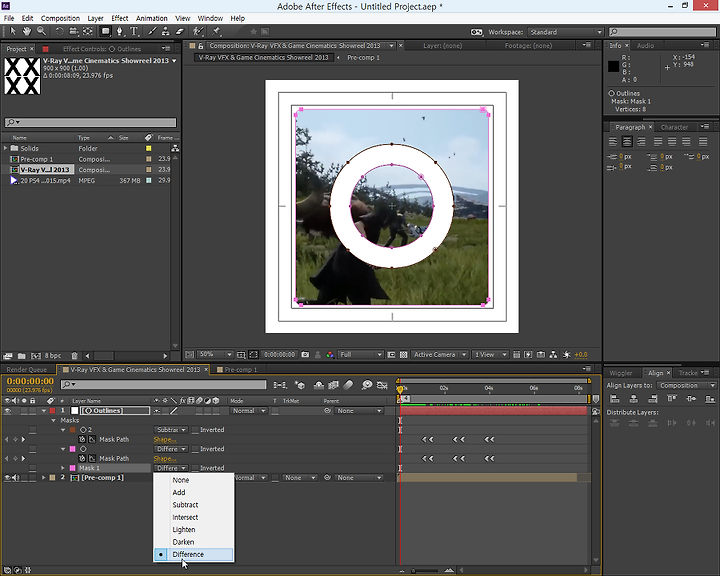The image size is (720, 576).
Task: Create new folder in Project panel
Action: 22,356
